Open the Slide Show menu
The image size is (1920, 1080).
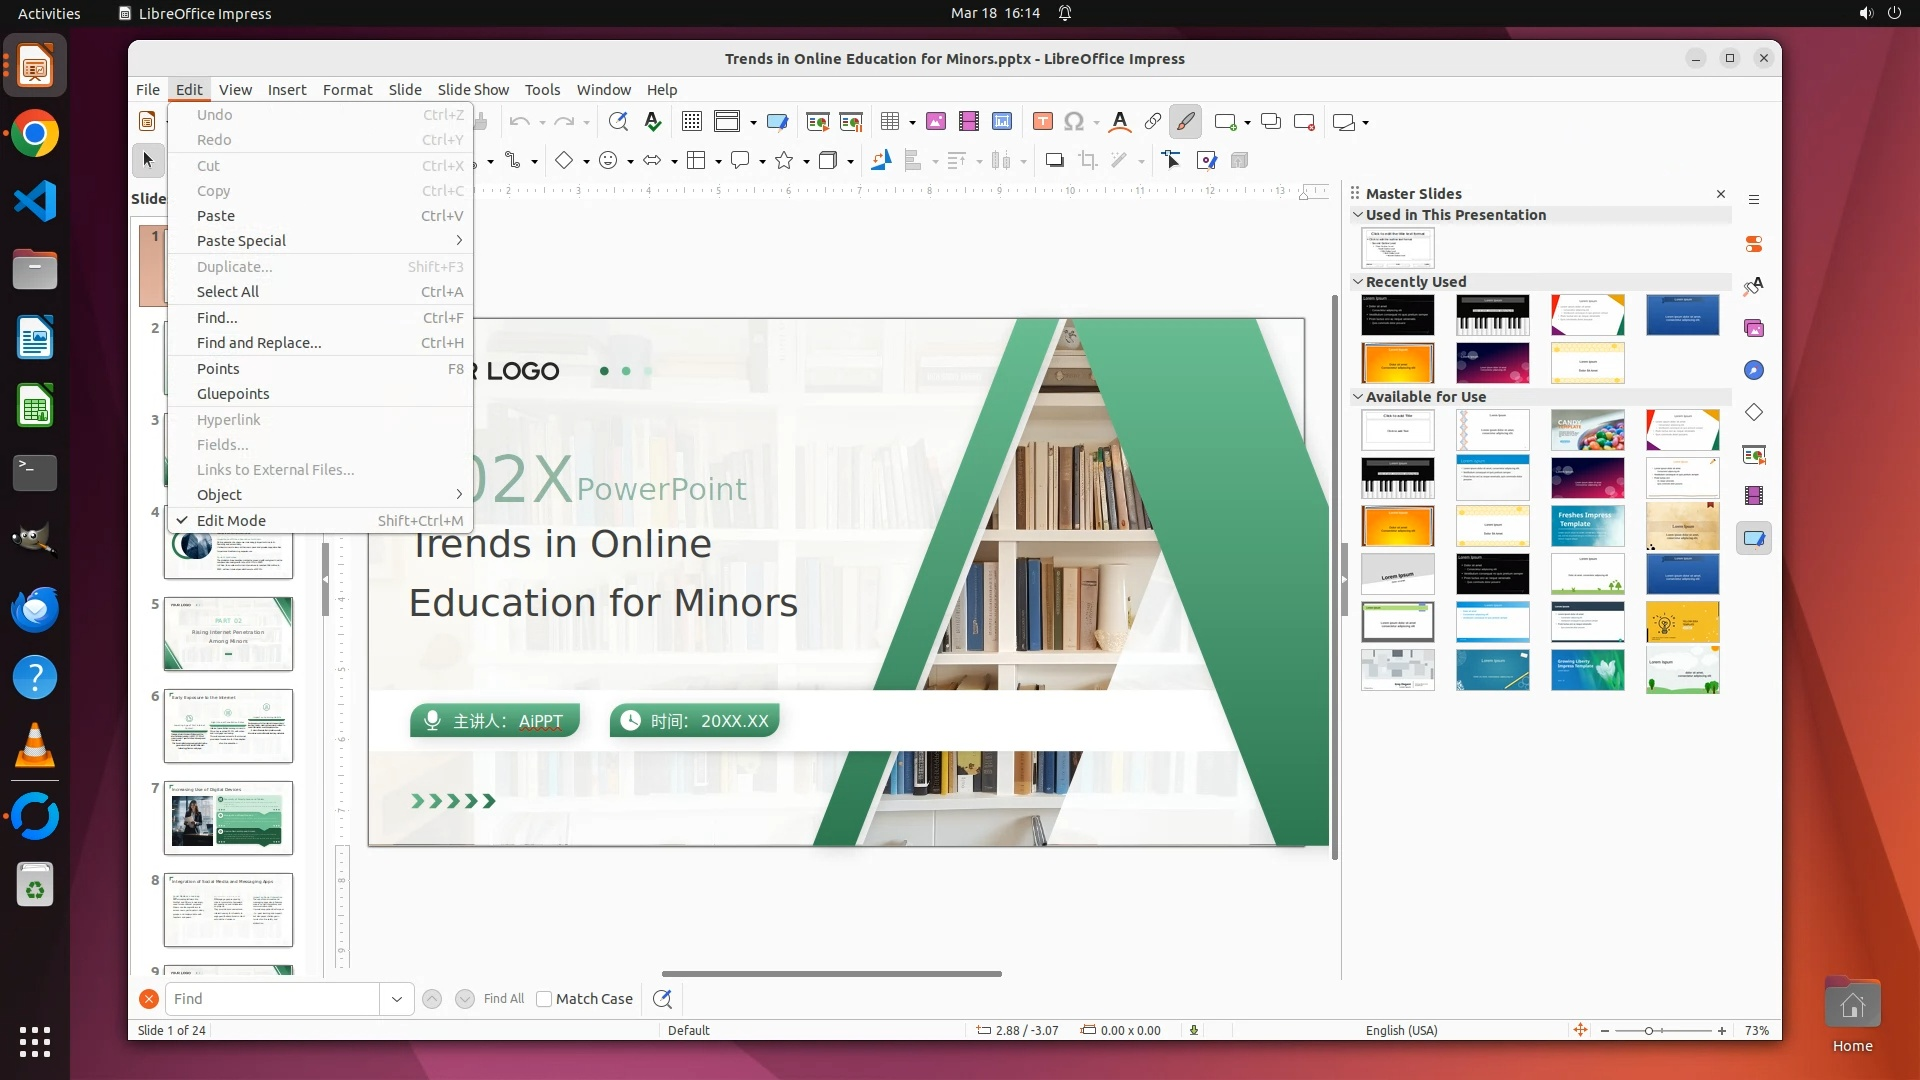[x=473, y=90]
